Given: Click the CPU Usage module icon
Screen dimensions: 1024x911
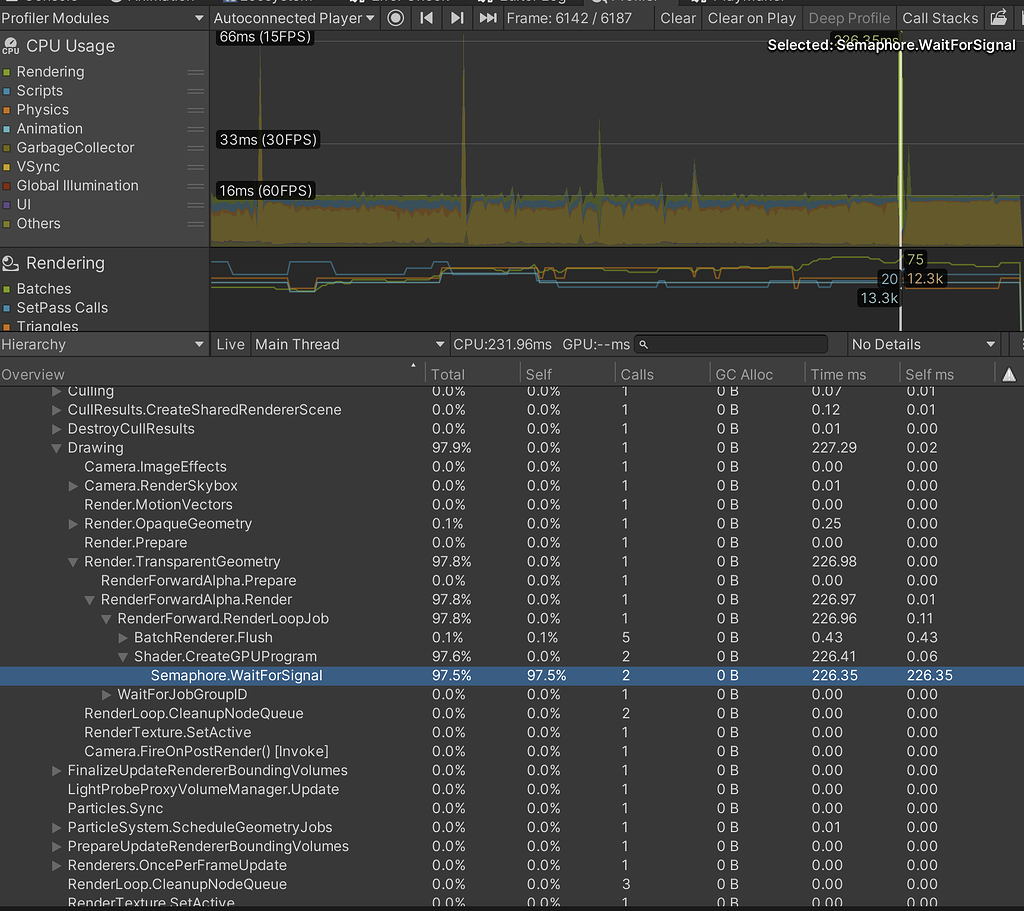Looking at the screenshot, I should click(x=12, y=46).
